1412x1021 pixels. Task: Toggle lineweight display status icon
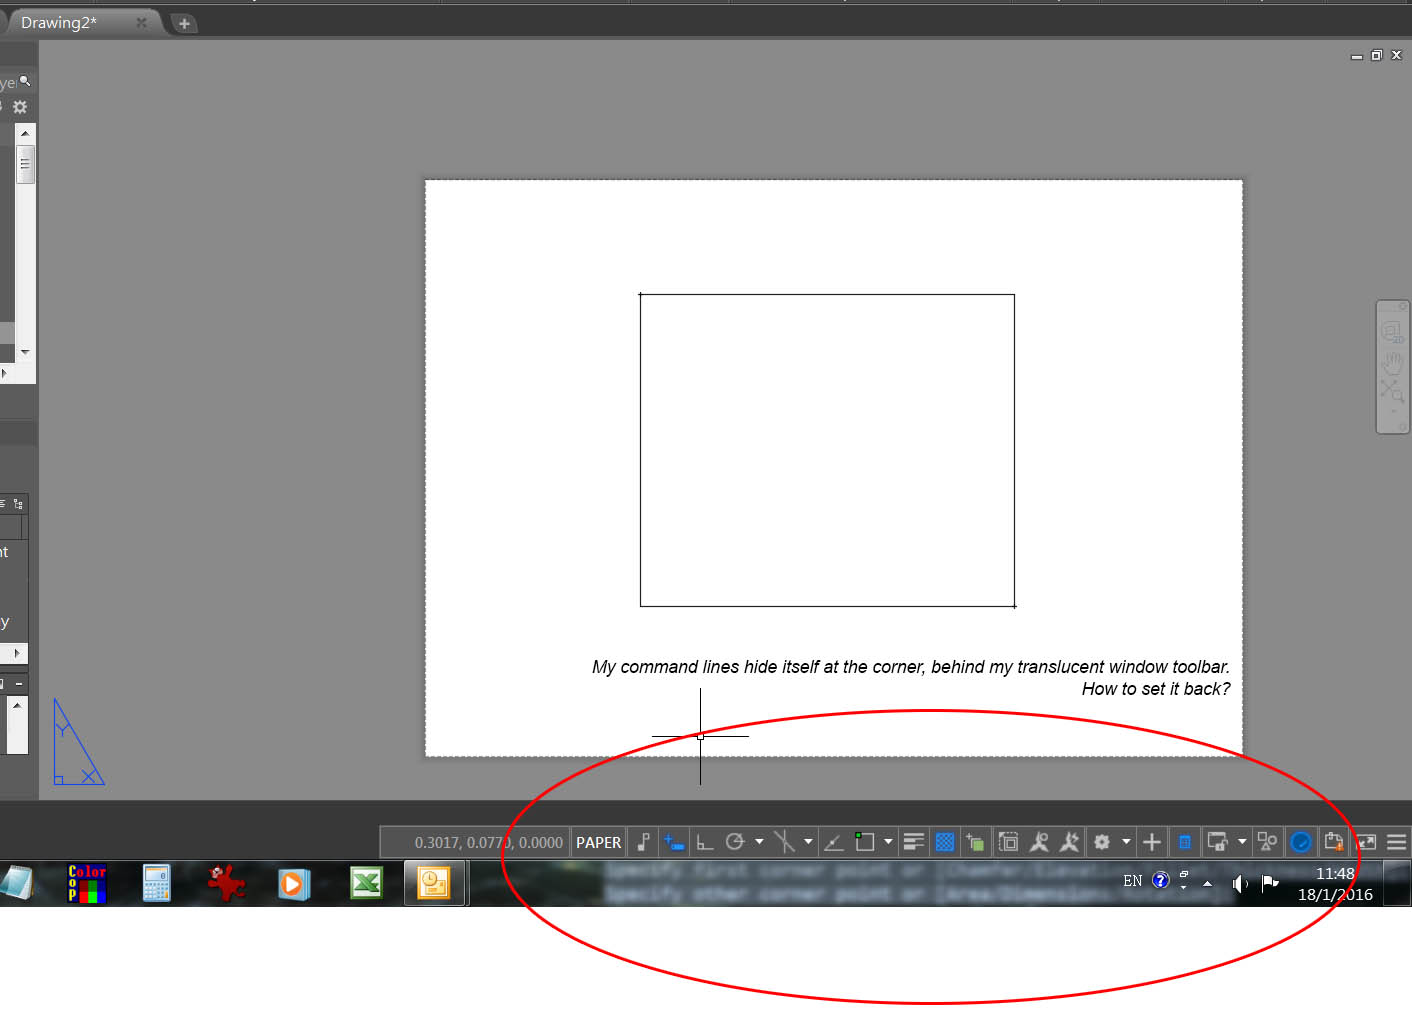[914, 842]
